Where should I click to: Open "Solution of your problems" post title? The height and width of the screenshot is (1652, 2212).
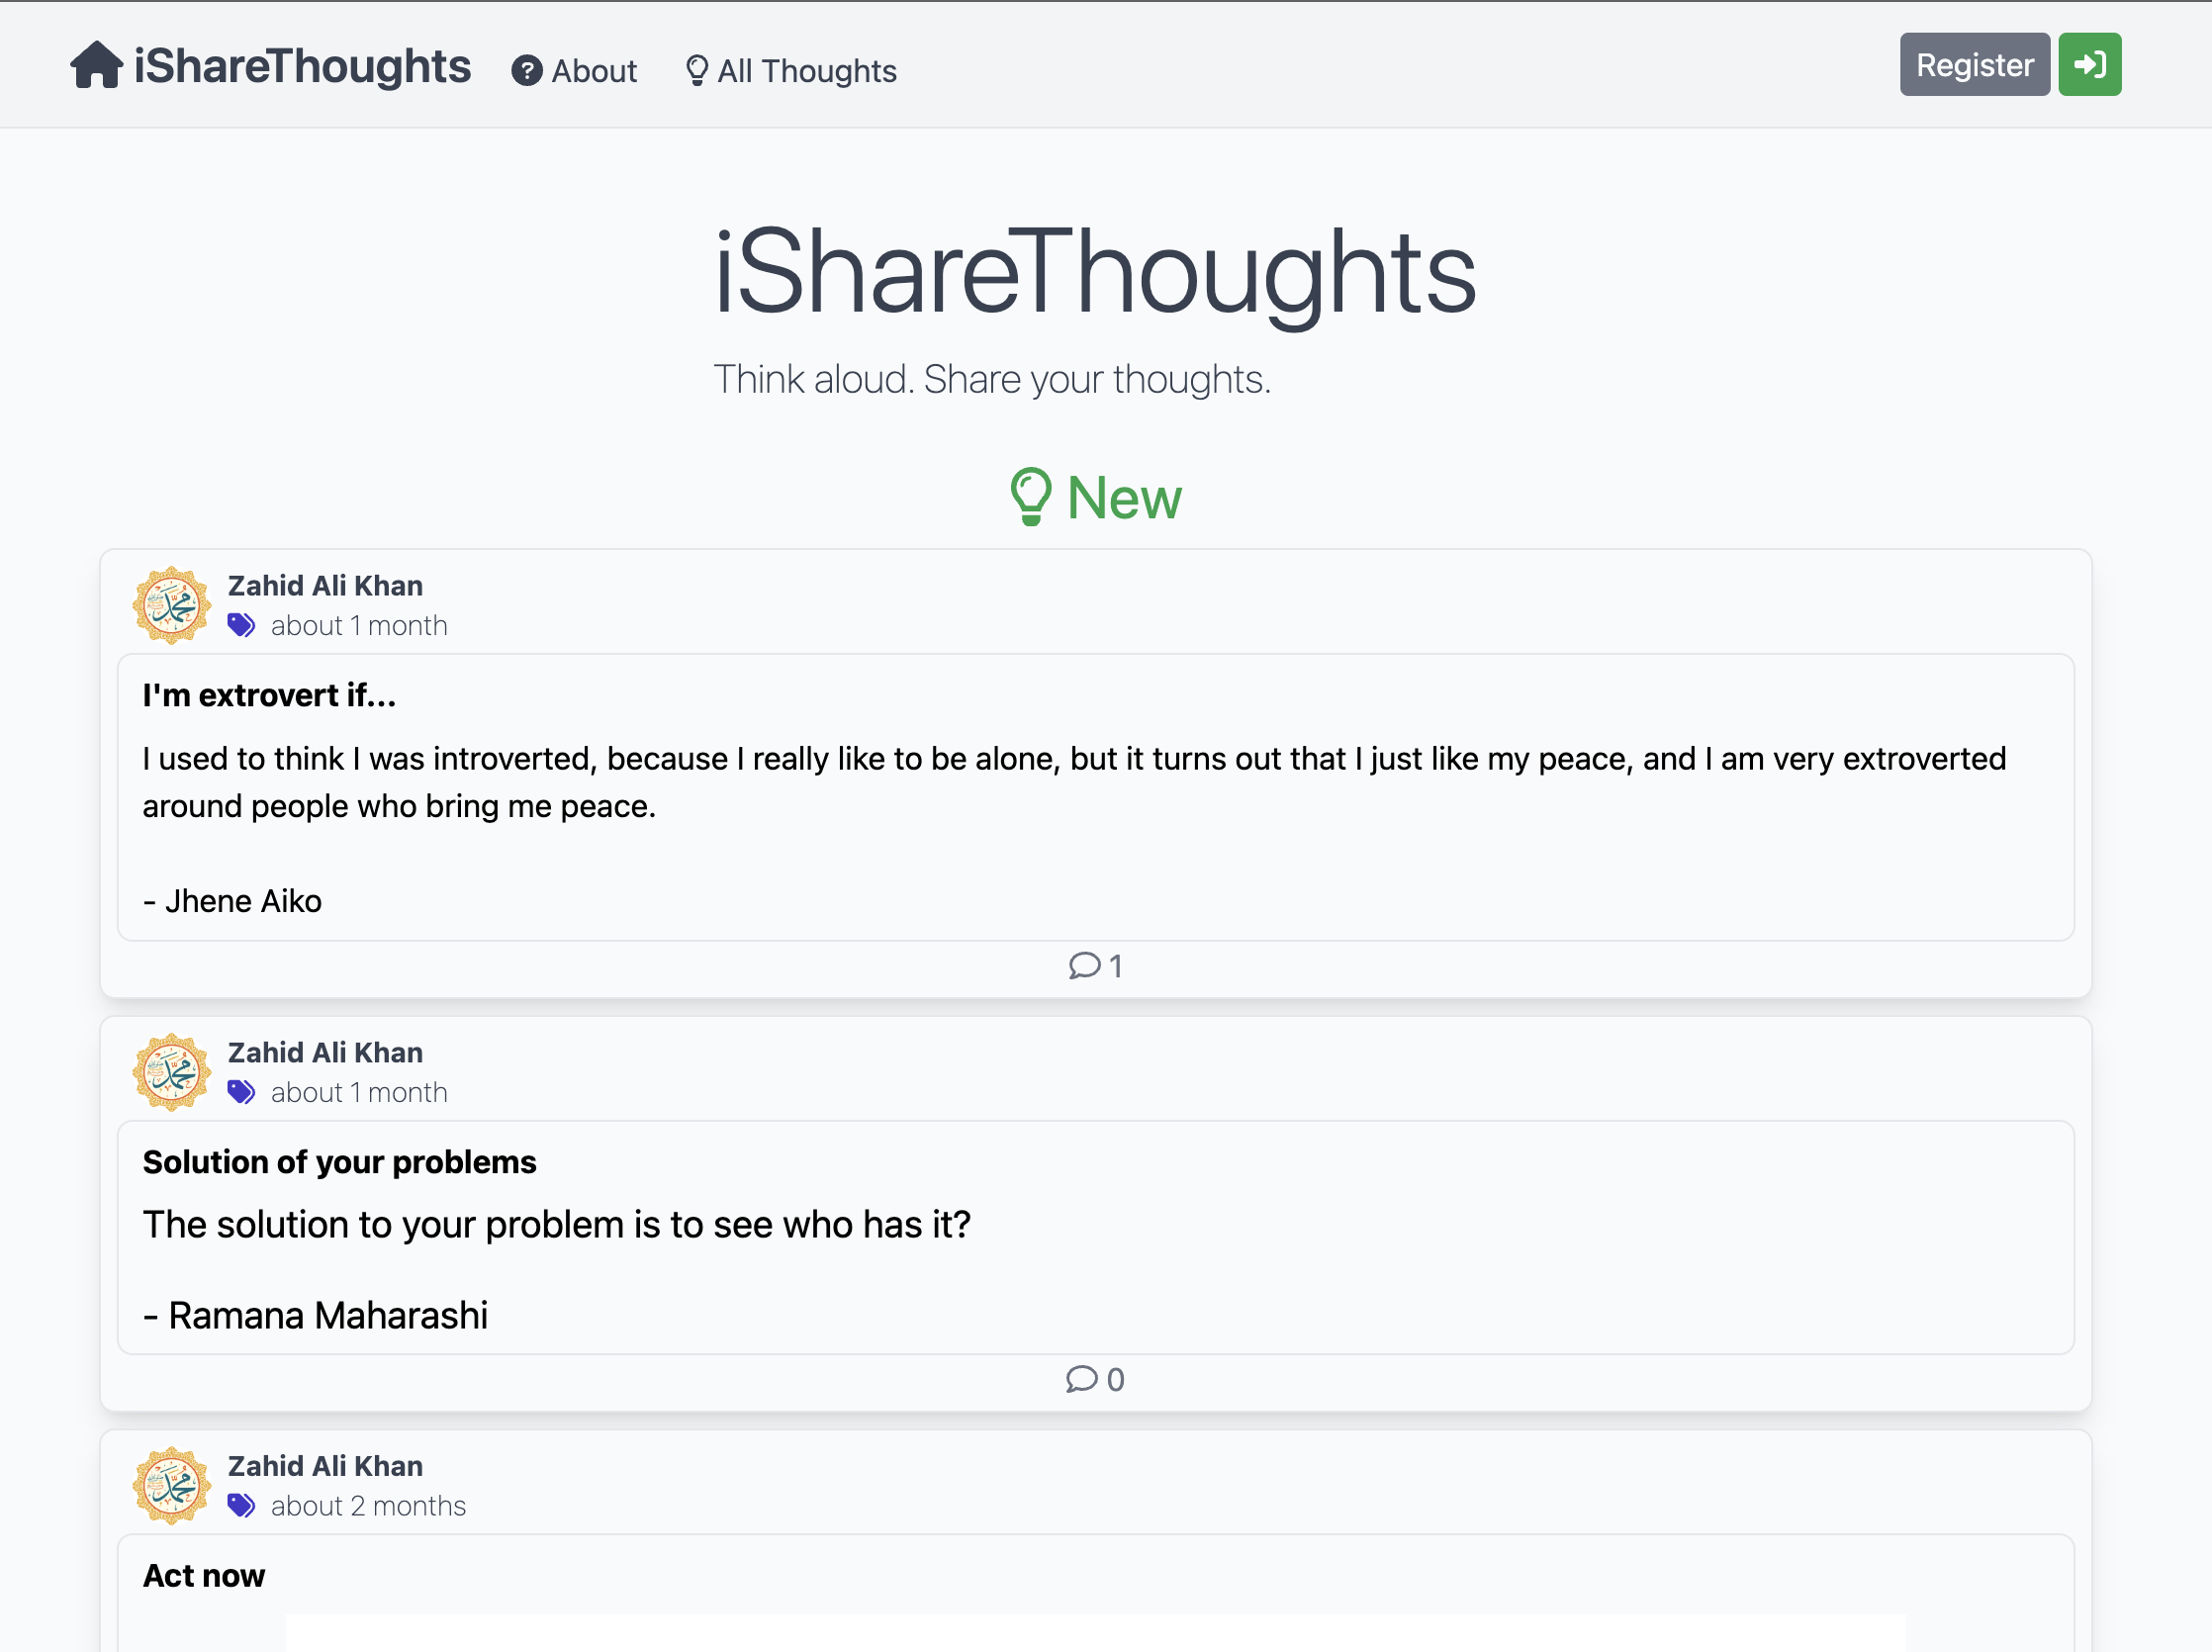point(339,1162)
